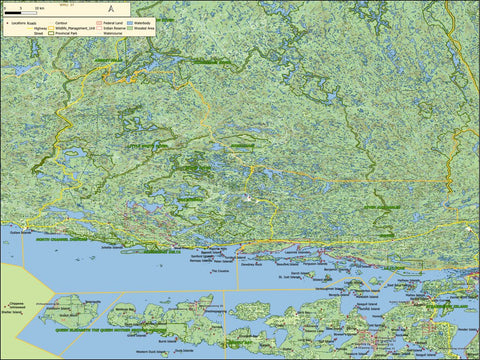Click the red dot beside The Cousins
Image resolution: width=480 pixels, height=360 pixels.
coord(211,273)
